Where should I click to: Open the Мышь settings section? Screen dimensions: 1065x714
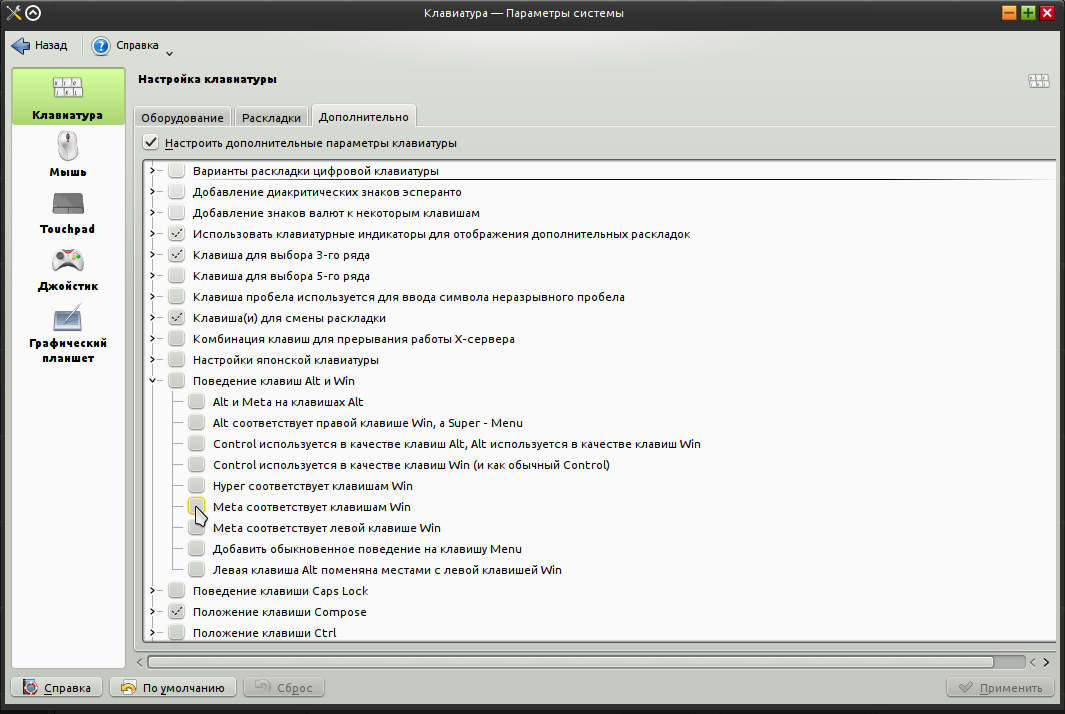point(68,154)
